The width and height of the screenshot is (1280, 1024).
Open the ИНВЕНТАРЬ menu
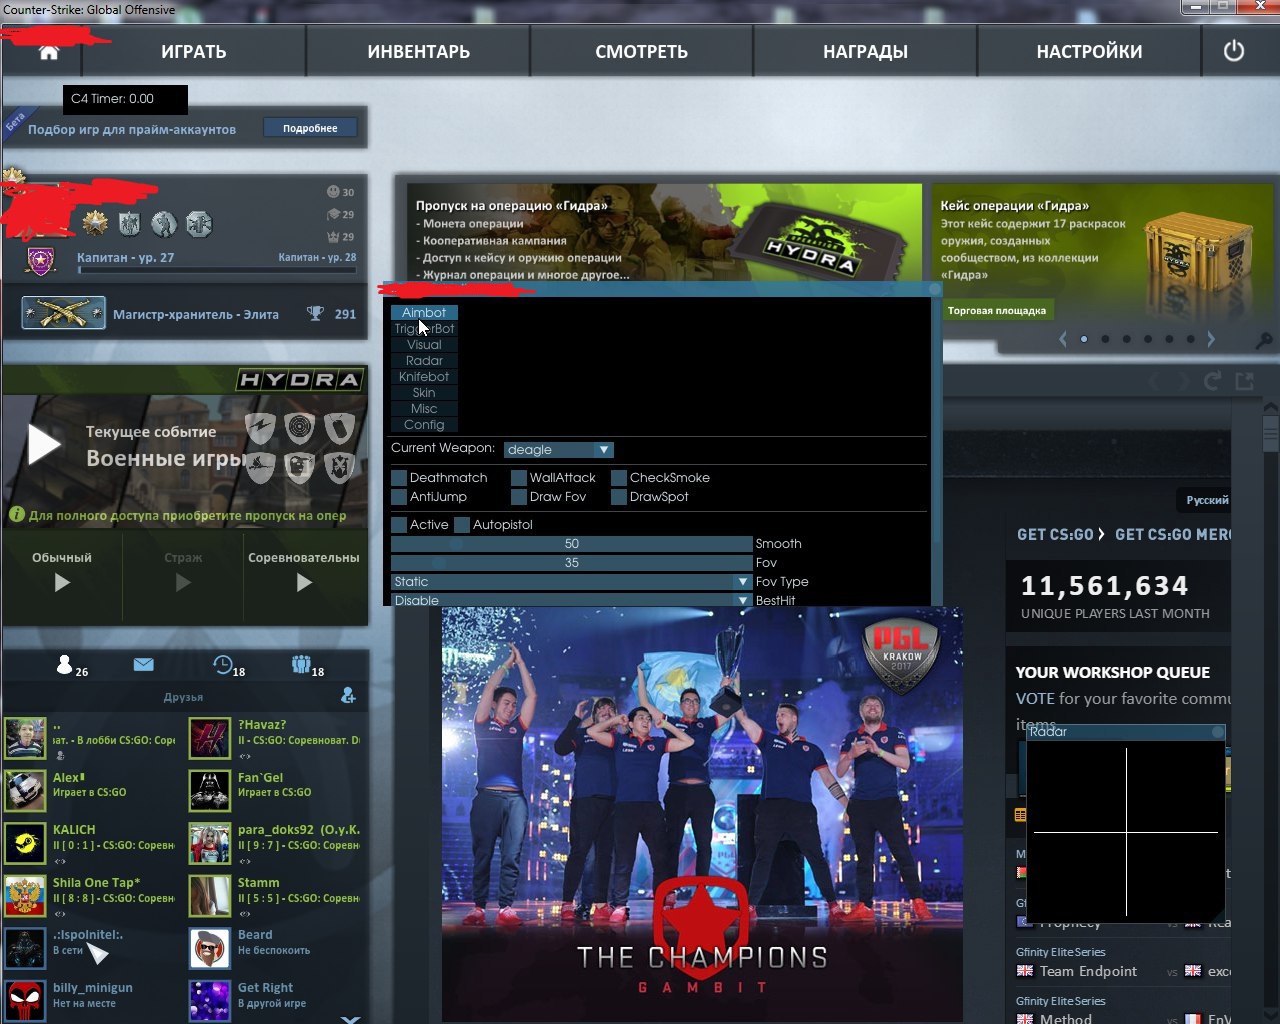(418, 52)
